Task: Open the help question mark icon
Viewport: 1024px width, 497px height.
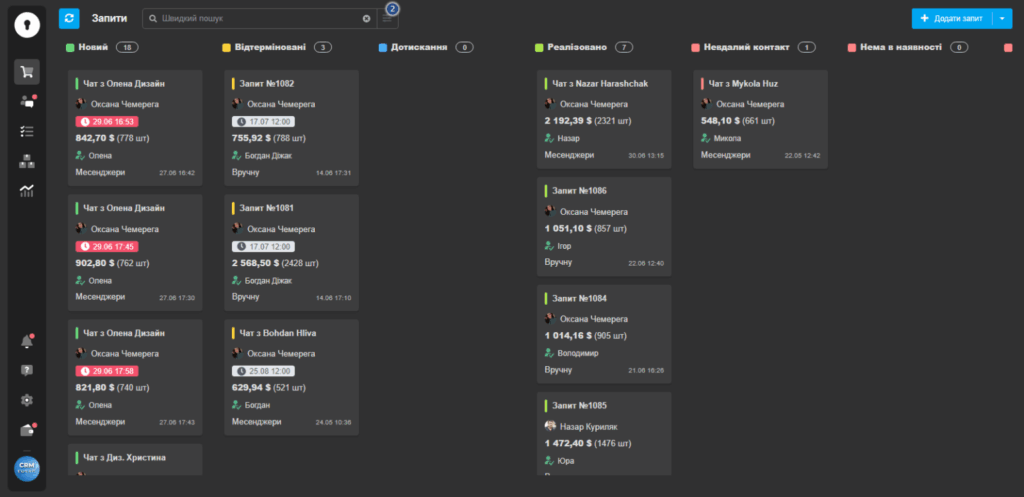Action: [x=27, y=371]
